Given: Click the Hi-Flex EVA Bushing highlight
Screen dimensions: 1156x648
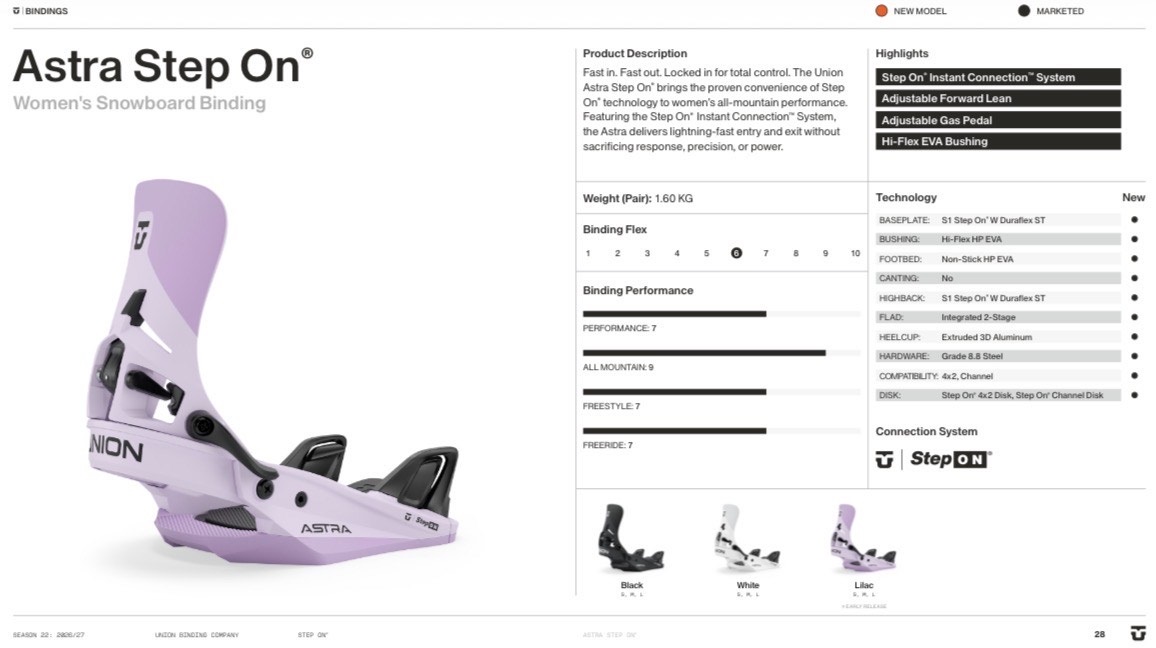Looking at the screenshot, I should coord(998,142).
